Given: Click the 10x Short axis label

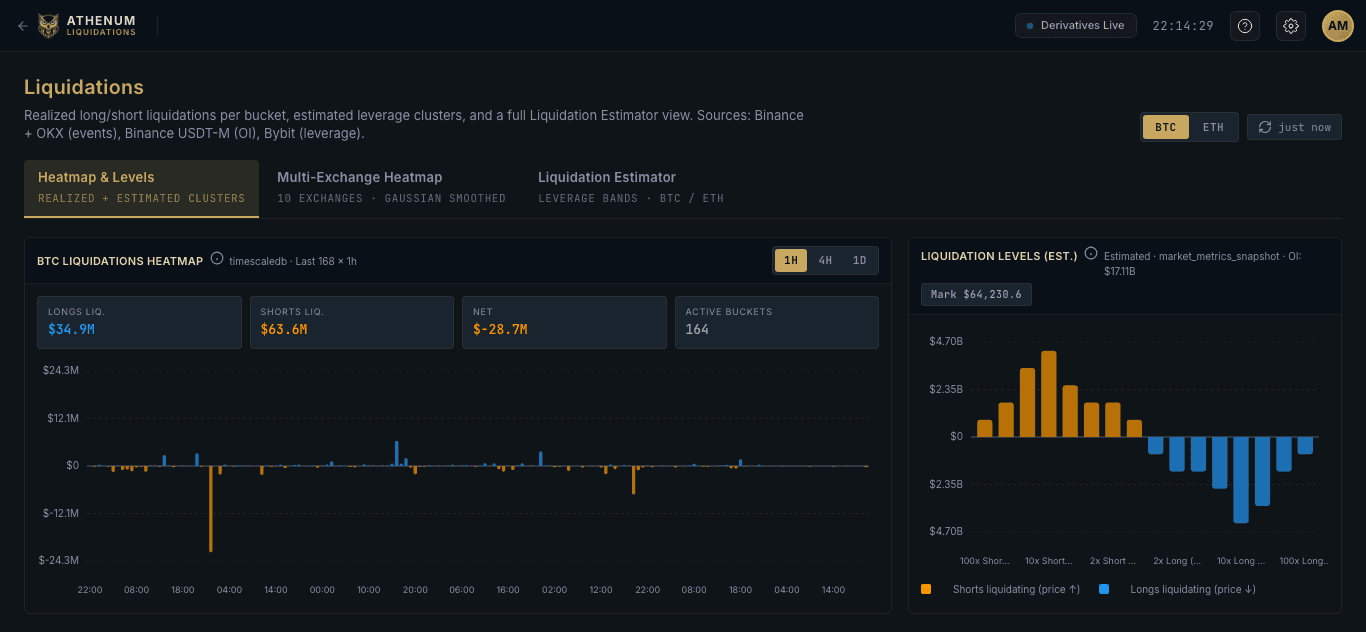Looking at the screenshot, I should [1049, 561].
